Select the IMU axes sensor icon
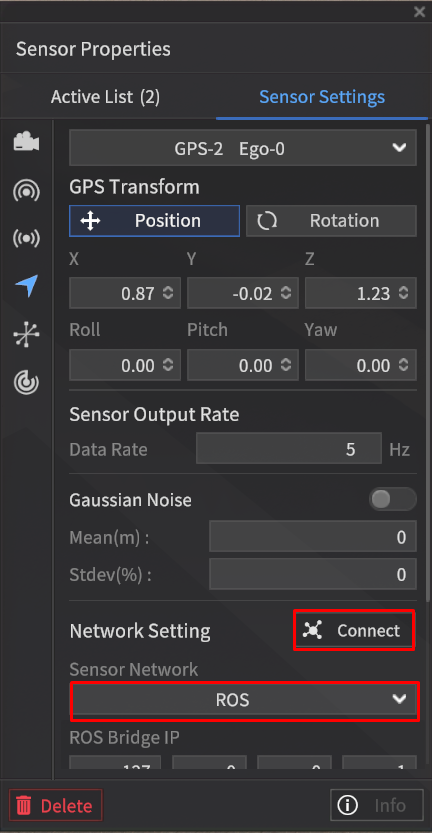This screenshot has width=432, height=833. [x=27, y=334]
